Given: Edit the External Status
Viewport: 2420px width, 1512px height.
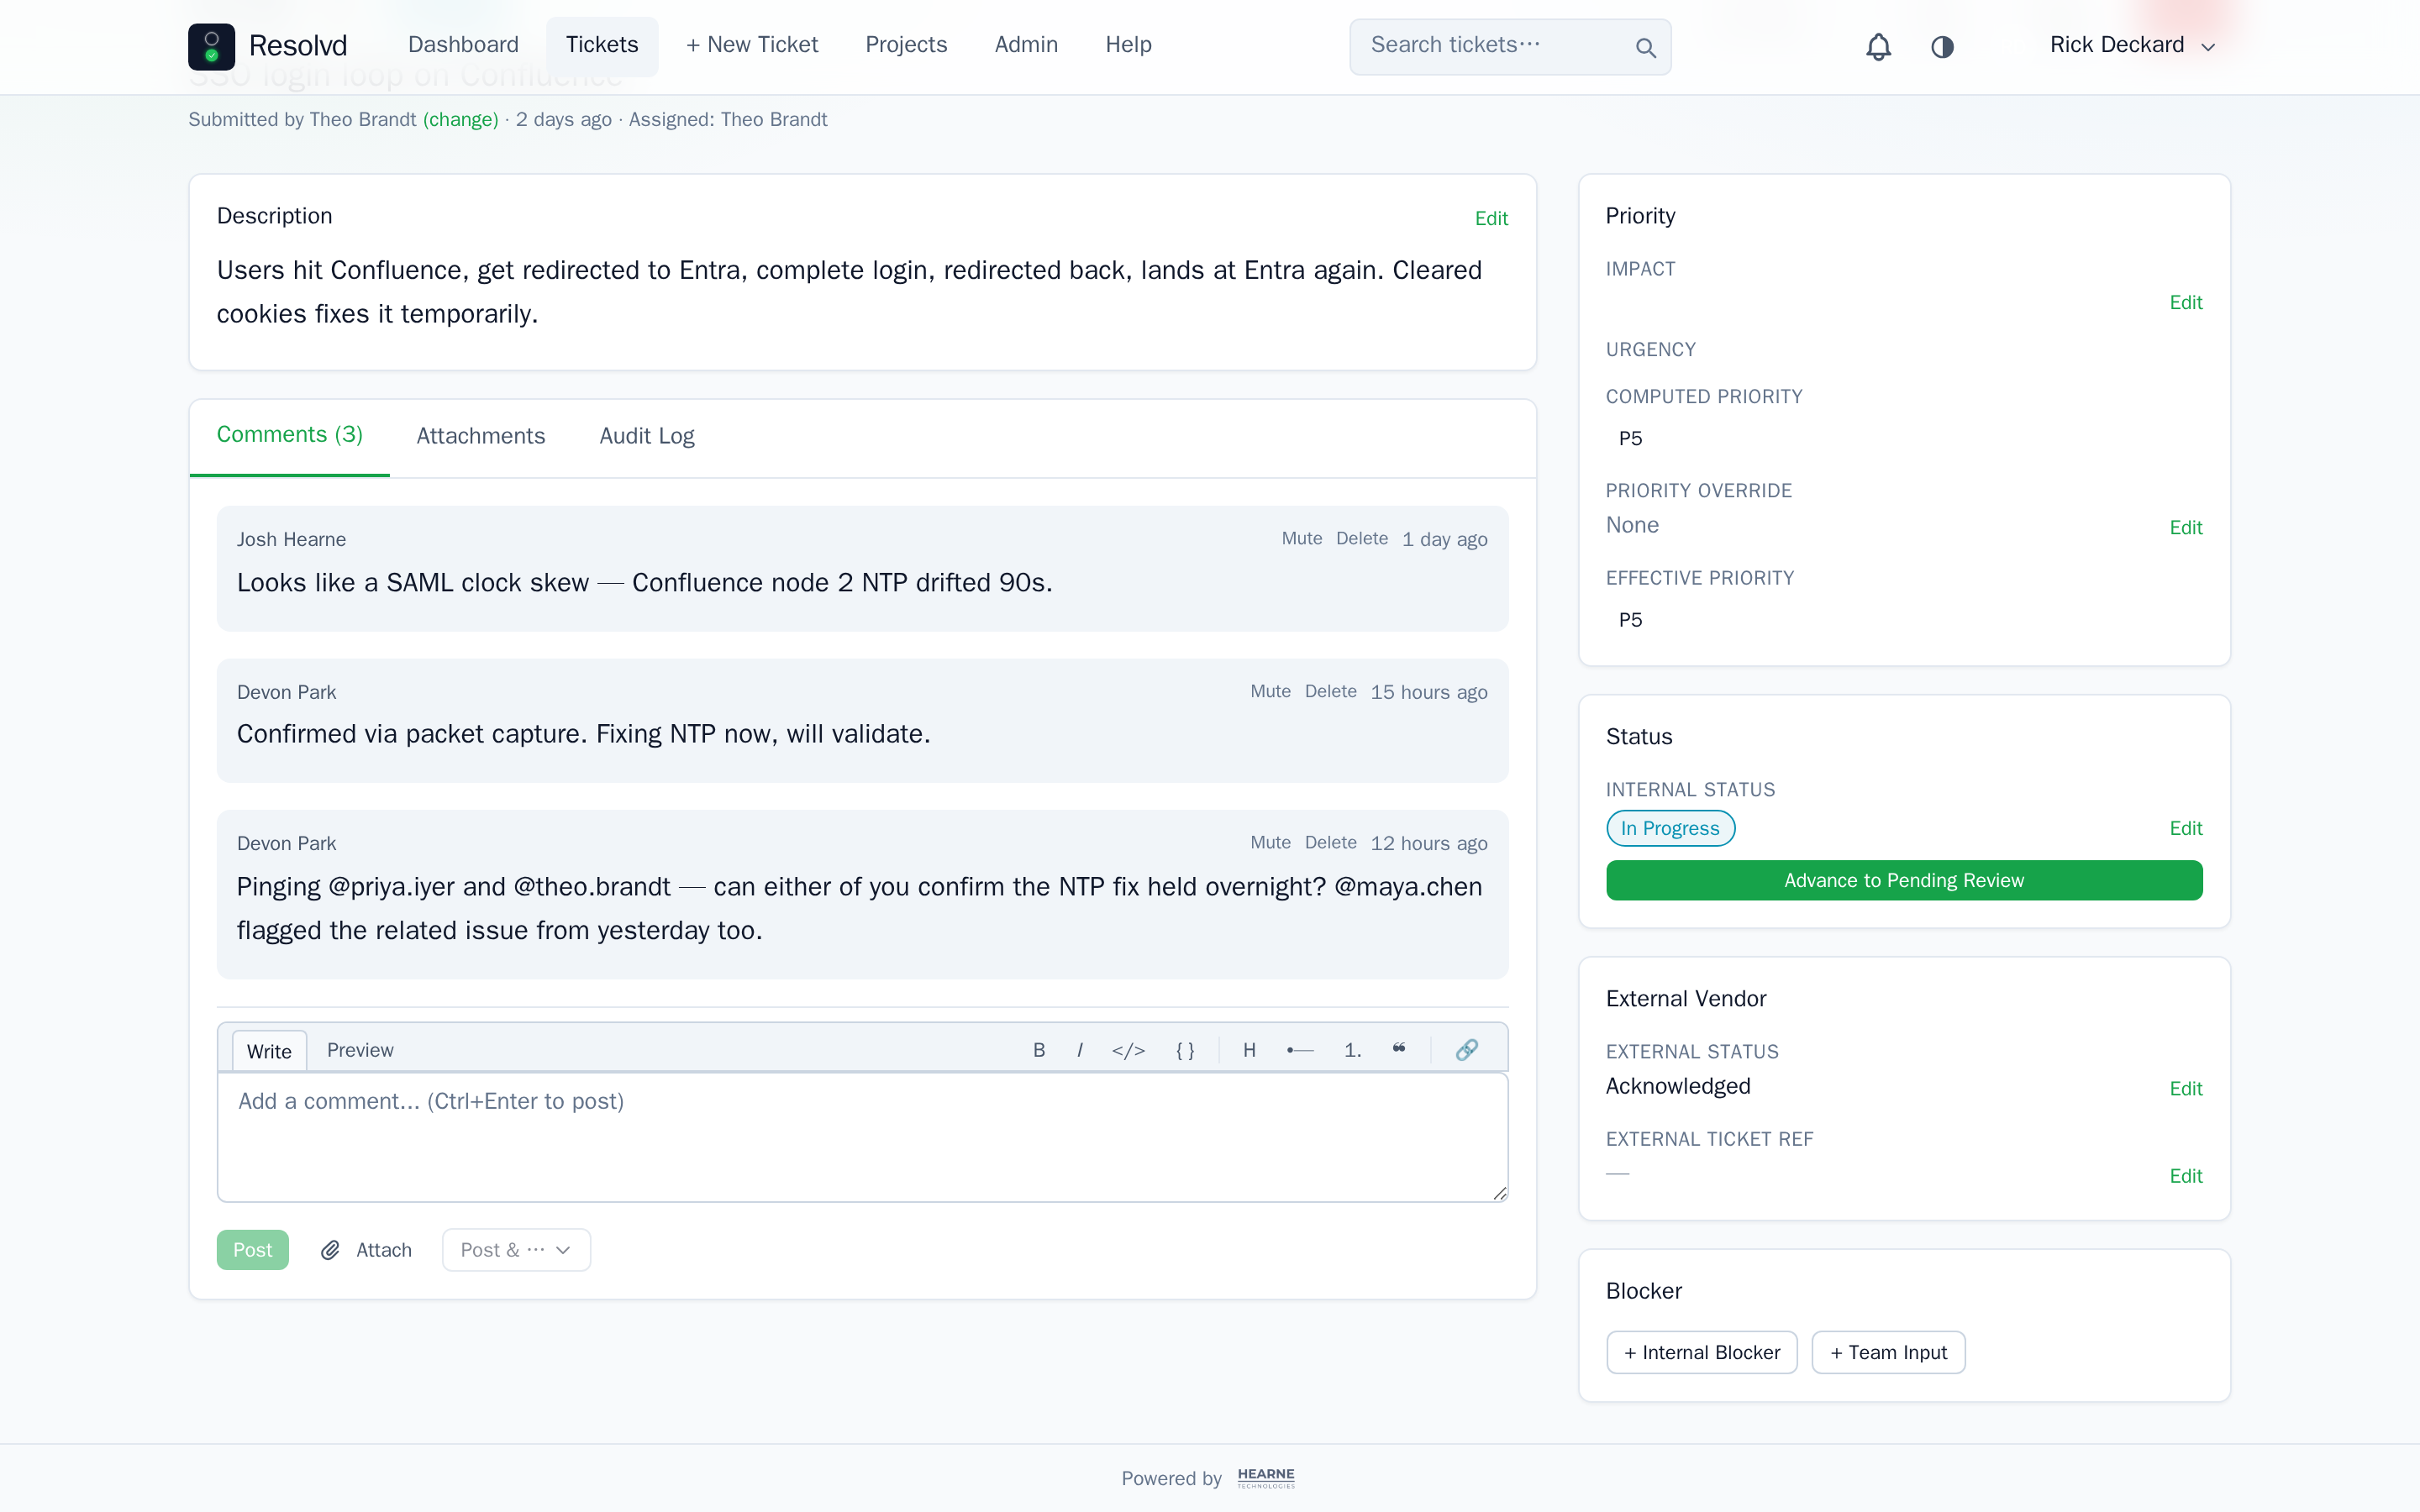Looking at the screenshot, I should pyautogui.click(x=2185, y=1088).
